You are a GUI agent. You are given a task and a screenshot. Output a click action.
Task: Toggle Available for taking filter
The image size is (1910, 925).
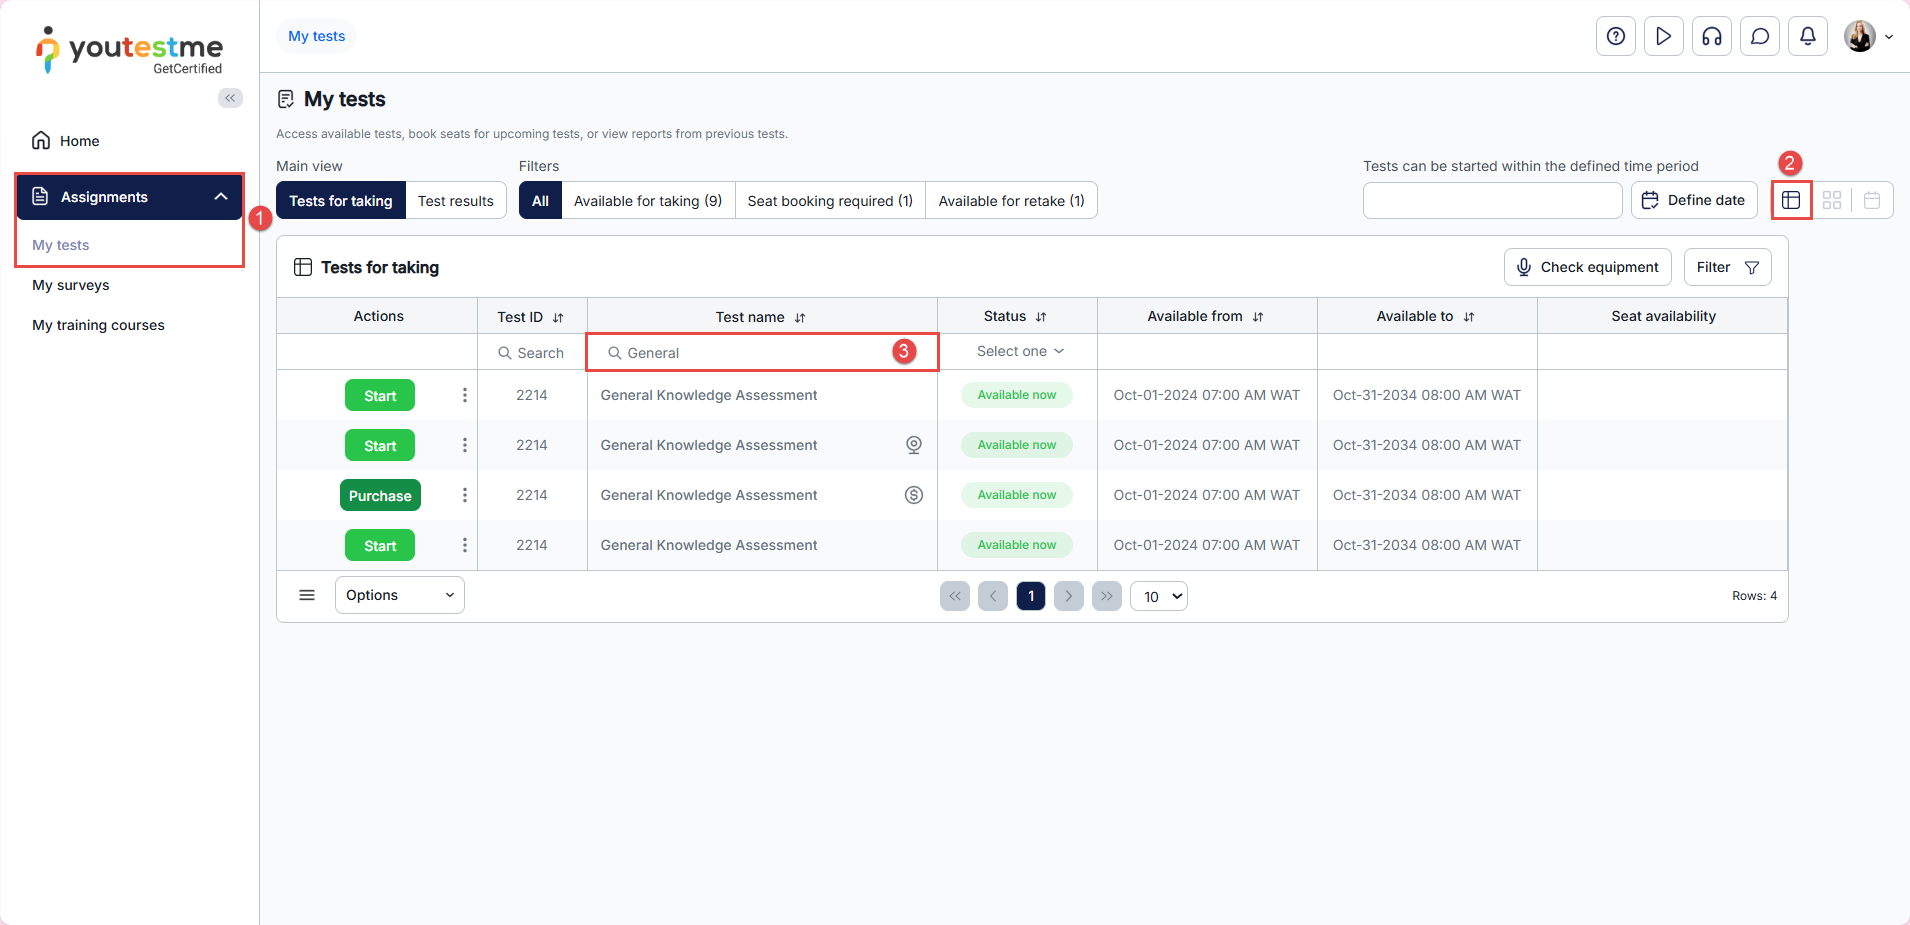647,201
